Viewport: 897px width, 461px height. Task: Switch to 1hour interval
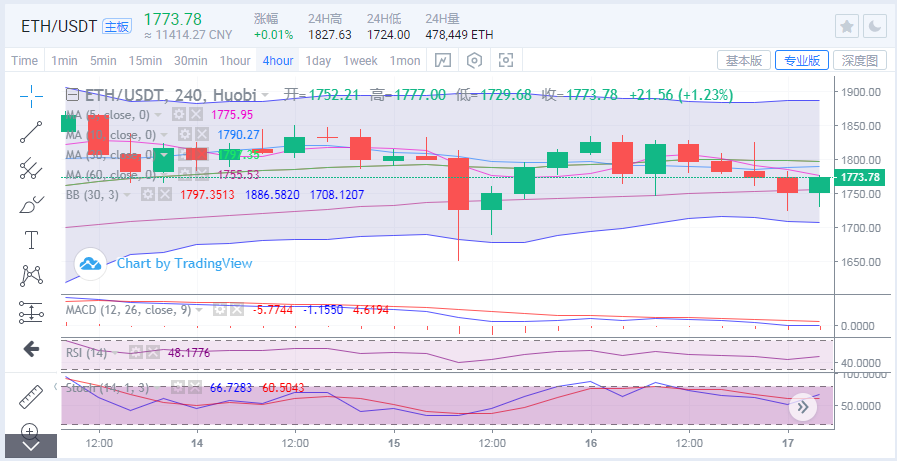[235, 61]
